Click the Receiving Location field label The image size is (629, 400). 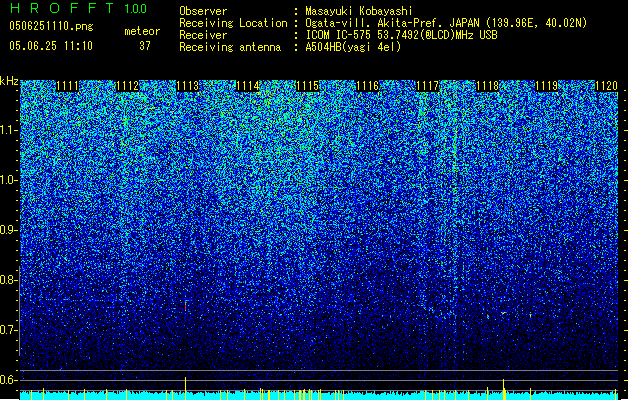[233, 23]
